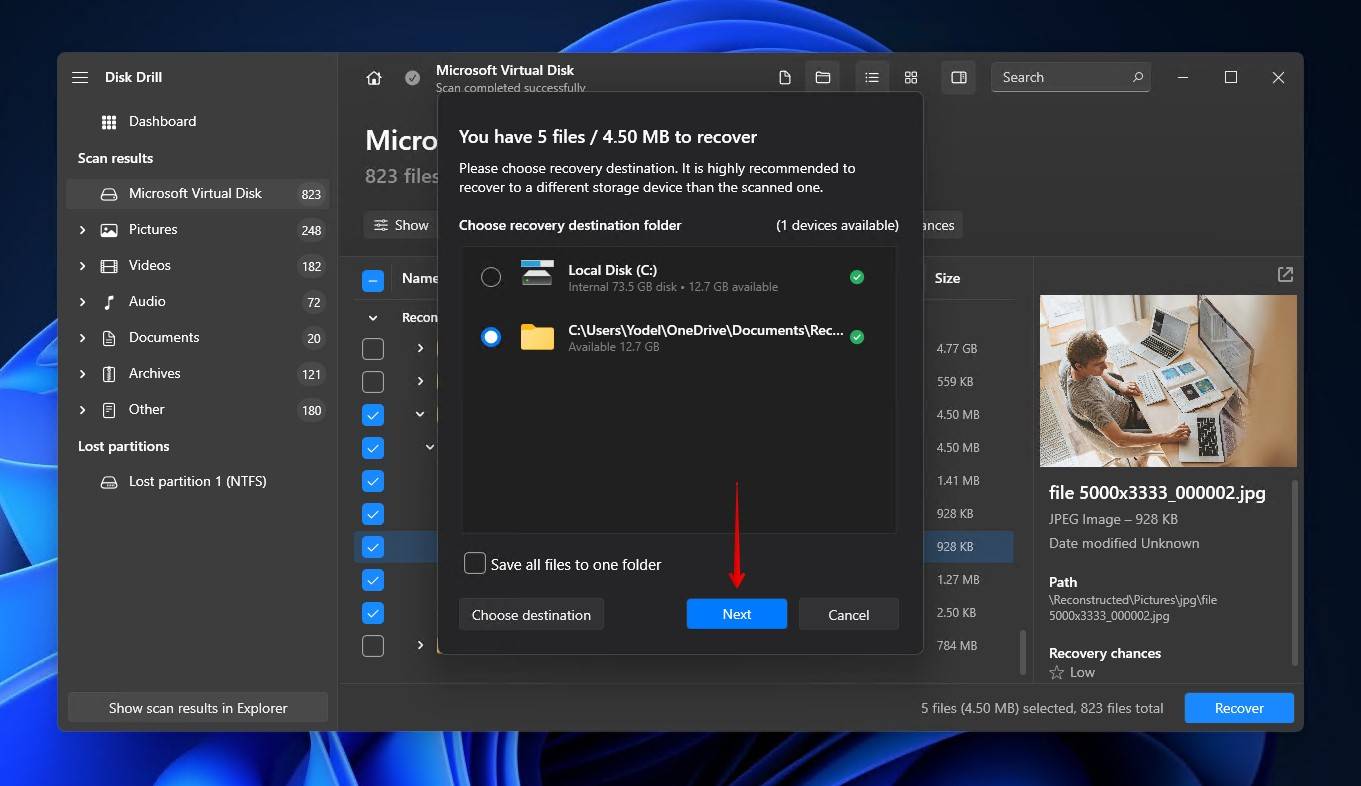Screen dimensions: 1361x786
Task: Select list view layout icon
Action: click(x=872, y=77)
